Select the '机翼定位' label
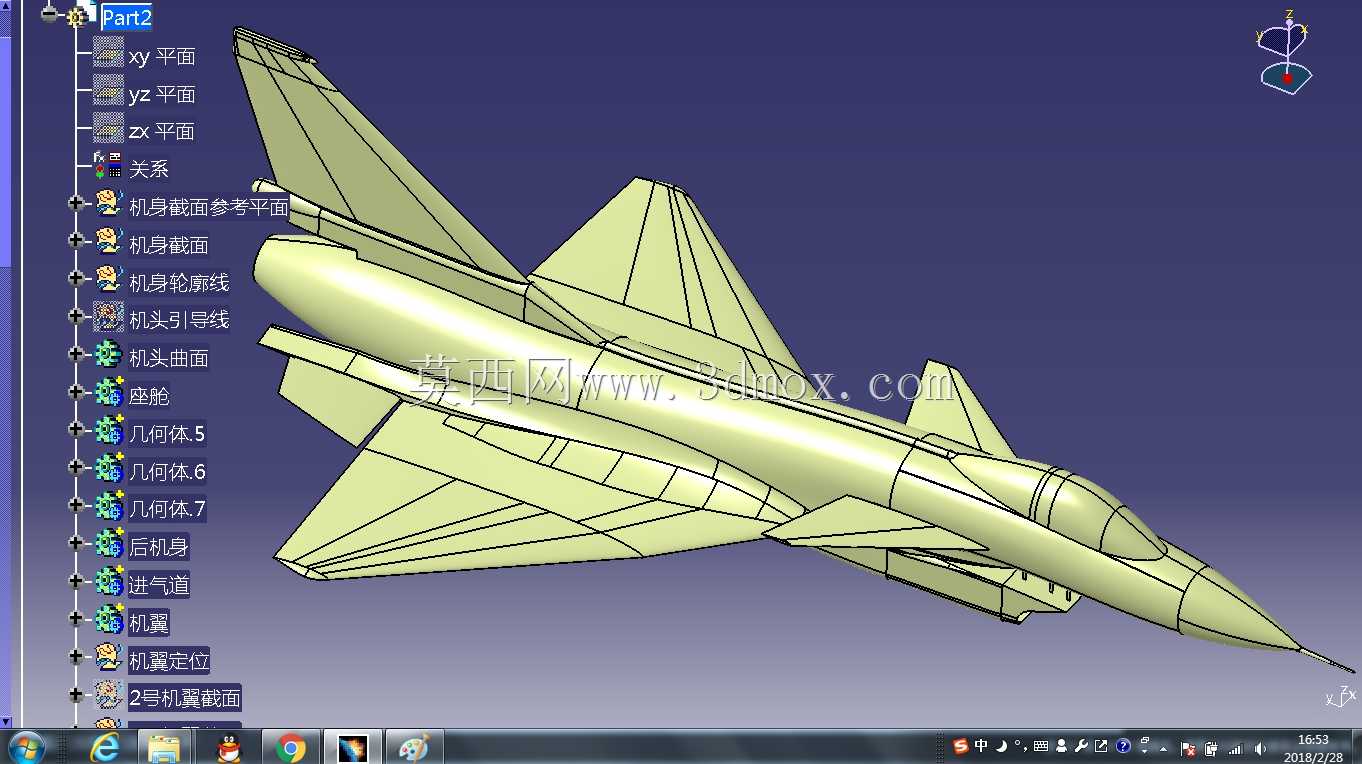This screenshot has width=1362, height=764. (169, 661)
